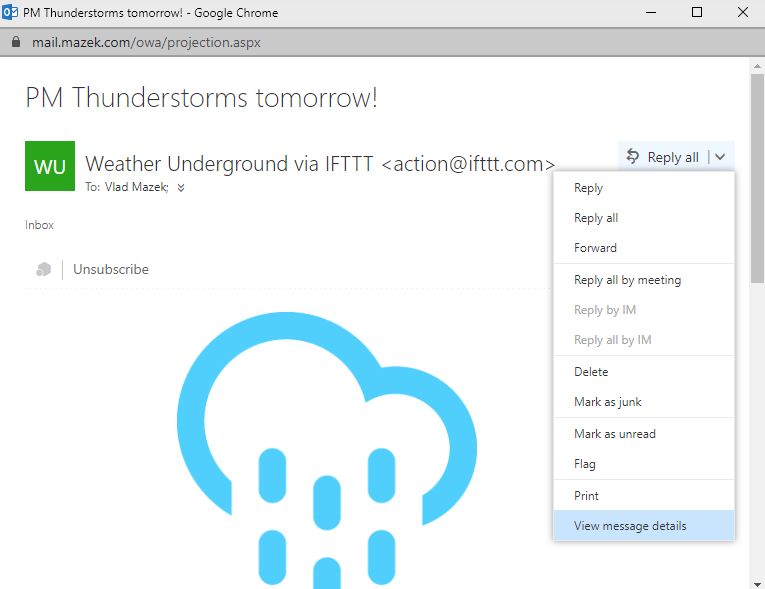Click the Unsubscribe link
The height and width of the screenshot is (589, 765).
111,269
